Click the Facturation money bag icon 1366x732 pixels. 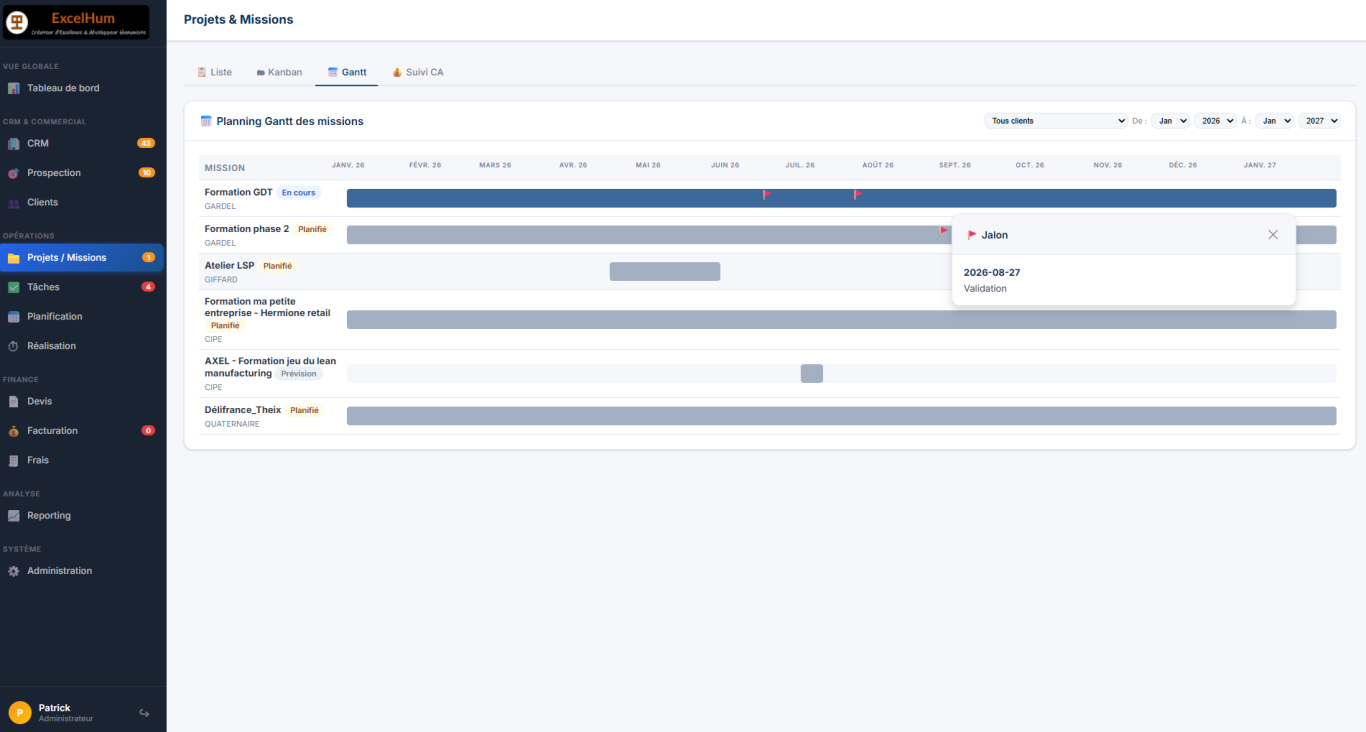[13, 431]
